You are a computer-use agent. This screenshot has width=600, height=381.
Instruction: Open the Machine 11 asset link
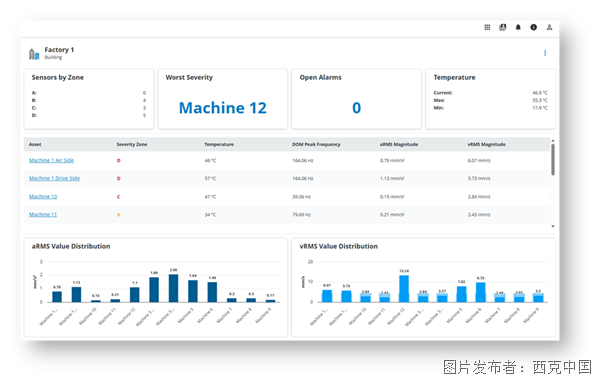pyautogui.click(x=43, y=214)
